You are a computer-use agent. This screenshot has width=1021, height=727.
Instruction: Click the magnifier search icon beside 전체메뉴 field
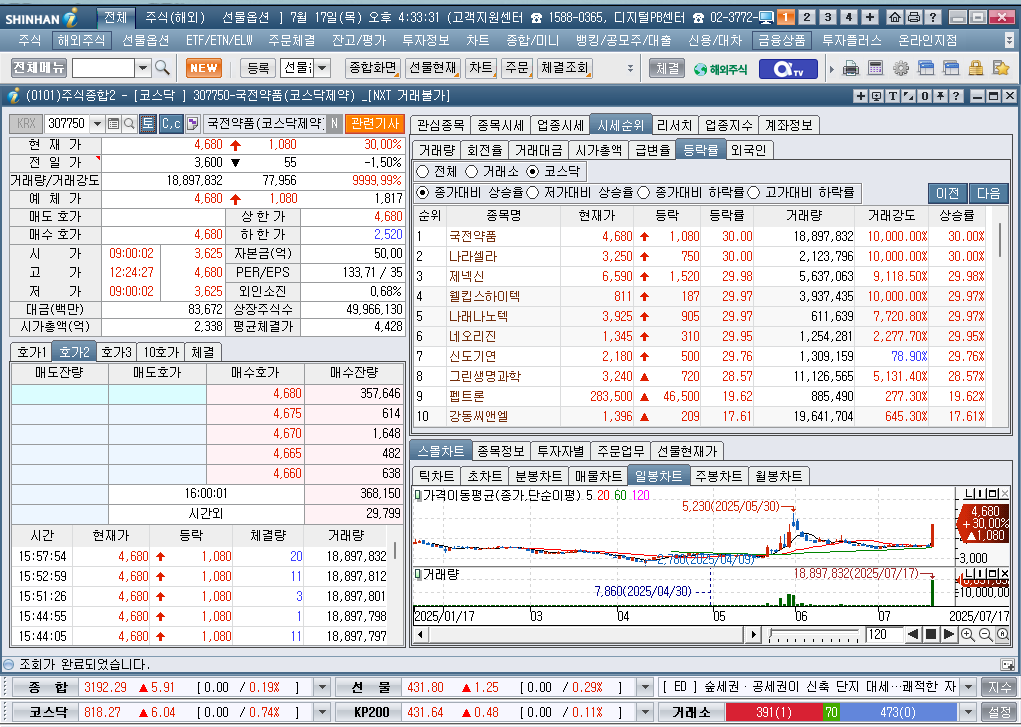click(162, 68)
